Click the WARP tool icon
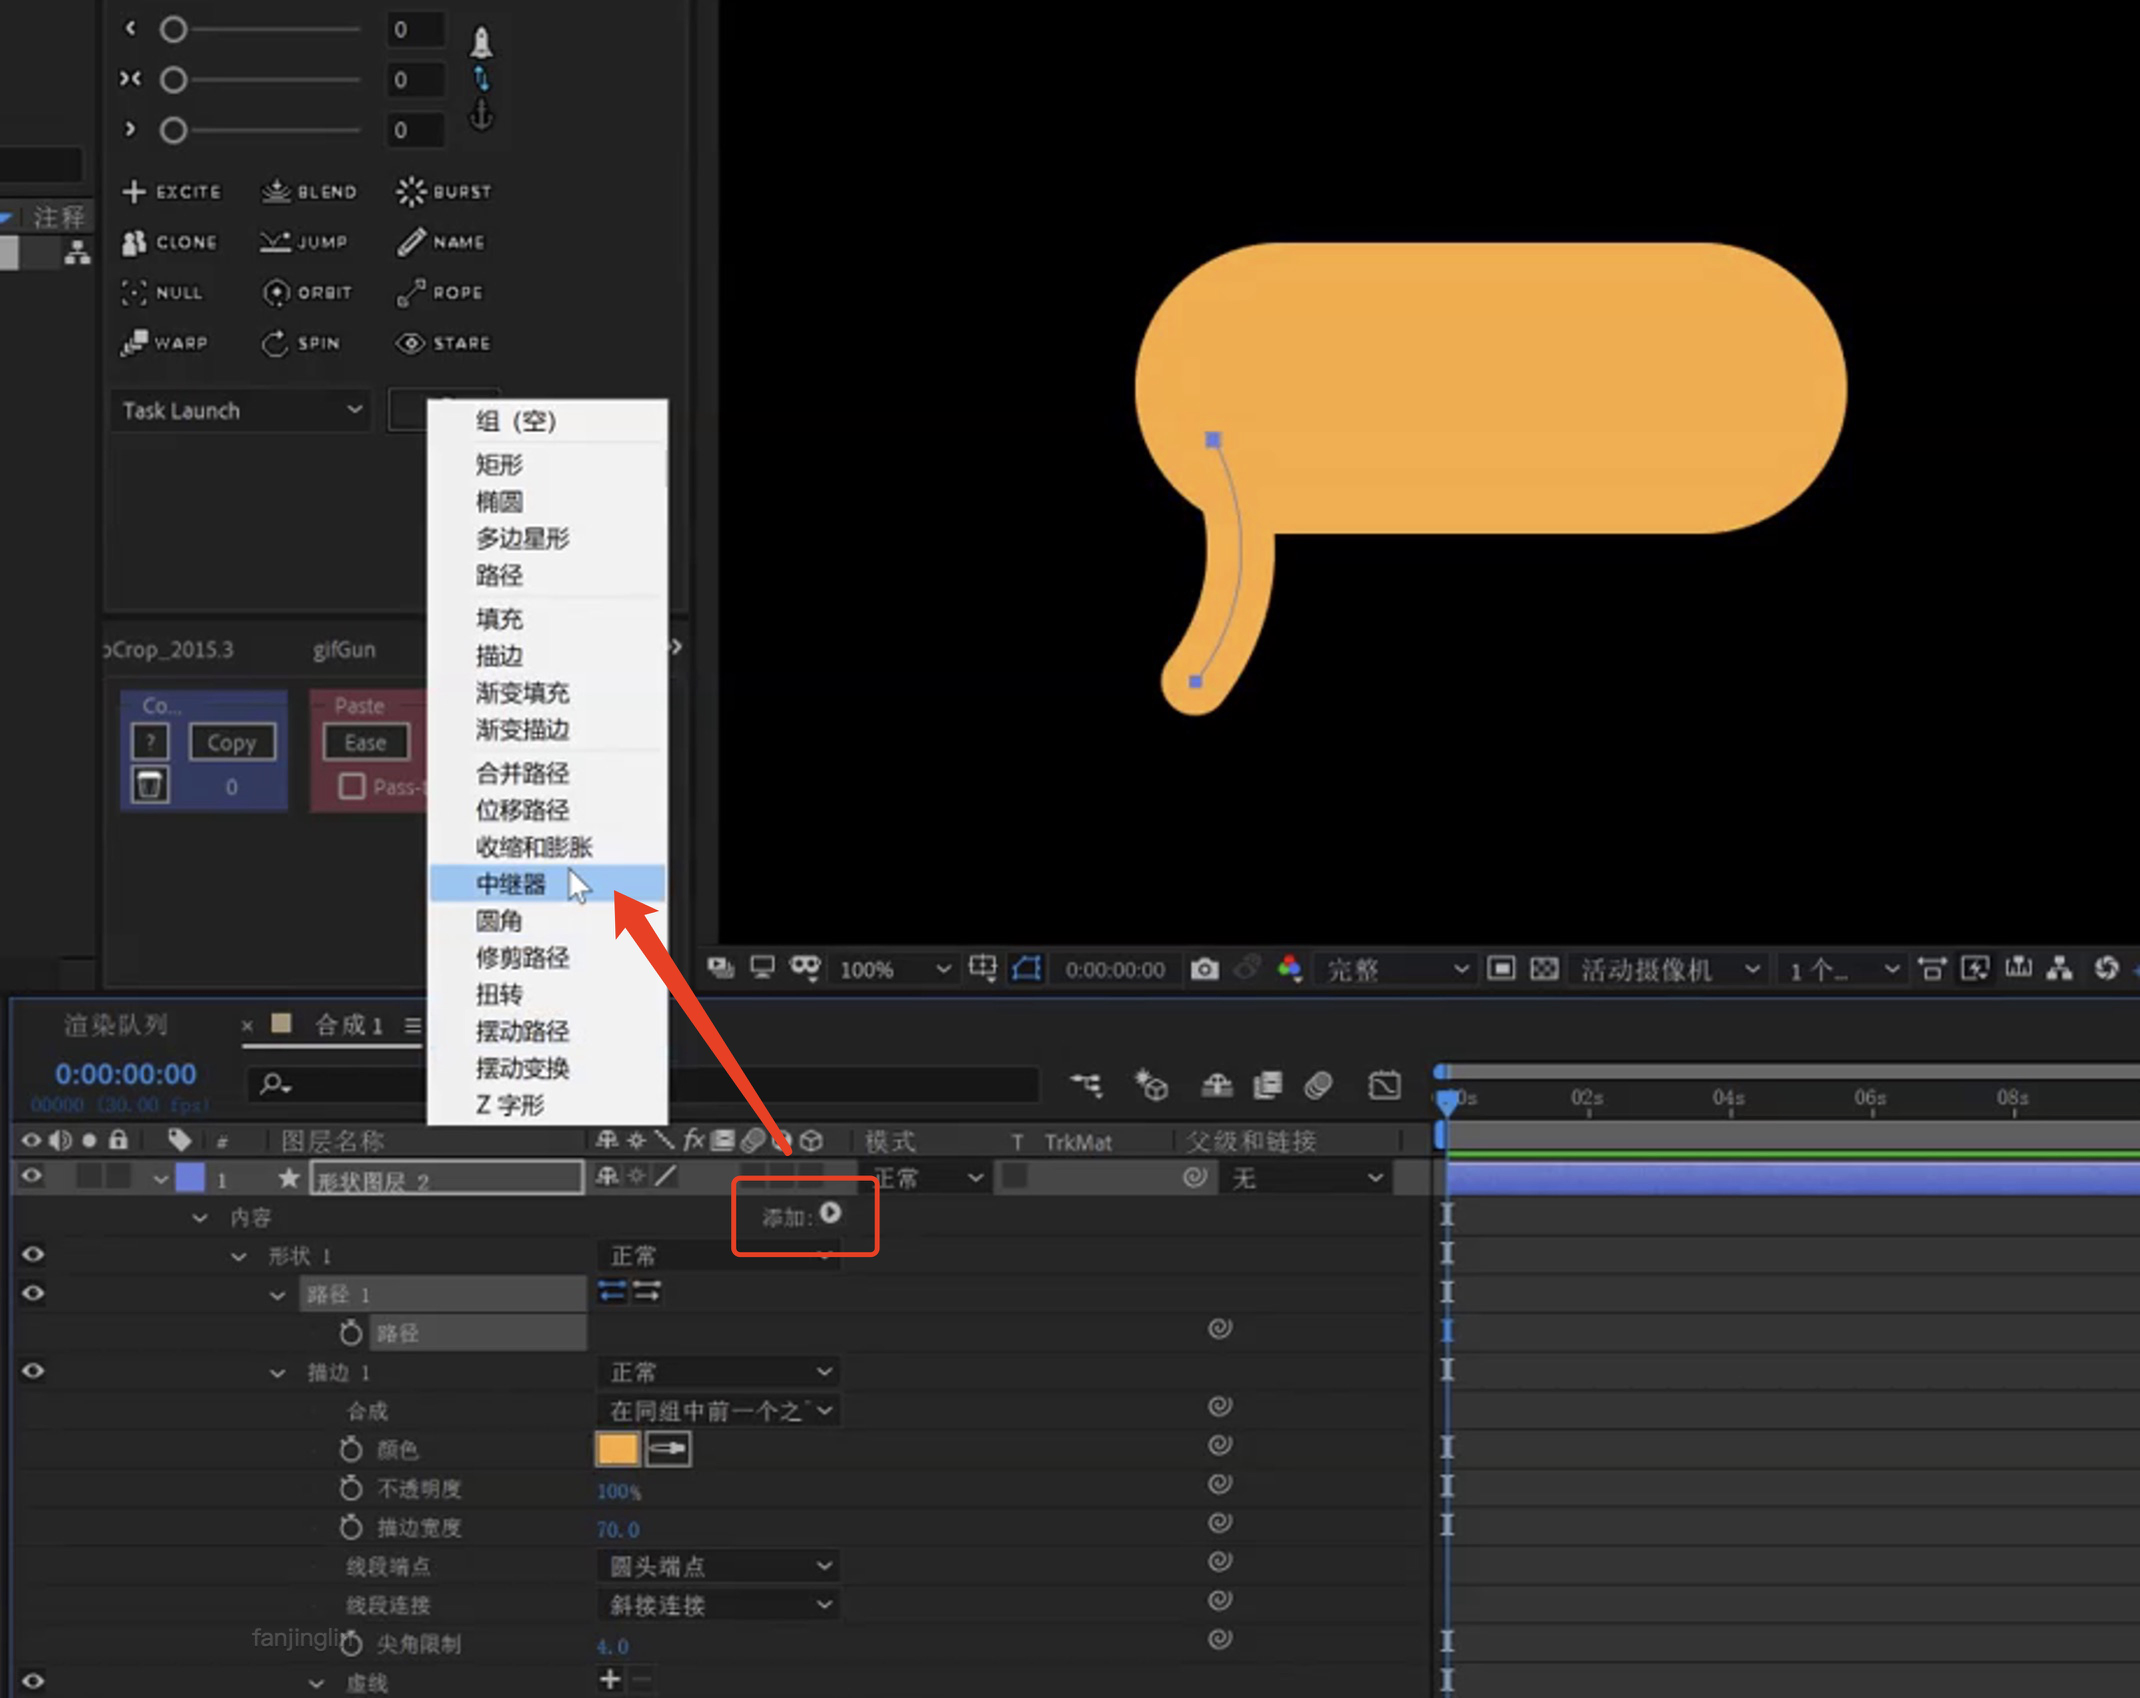Screen dimensions: 2140x1698 134,343
